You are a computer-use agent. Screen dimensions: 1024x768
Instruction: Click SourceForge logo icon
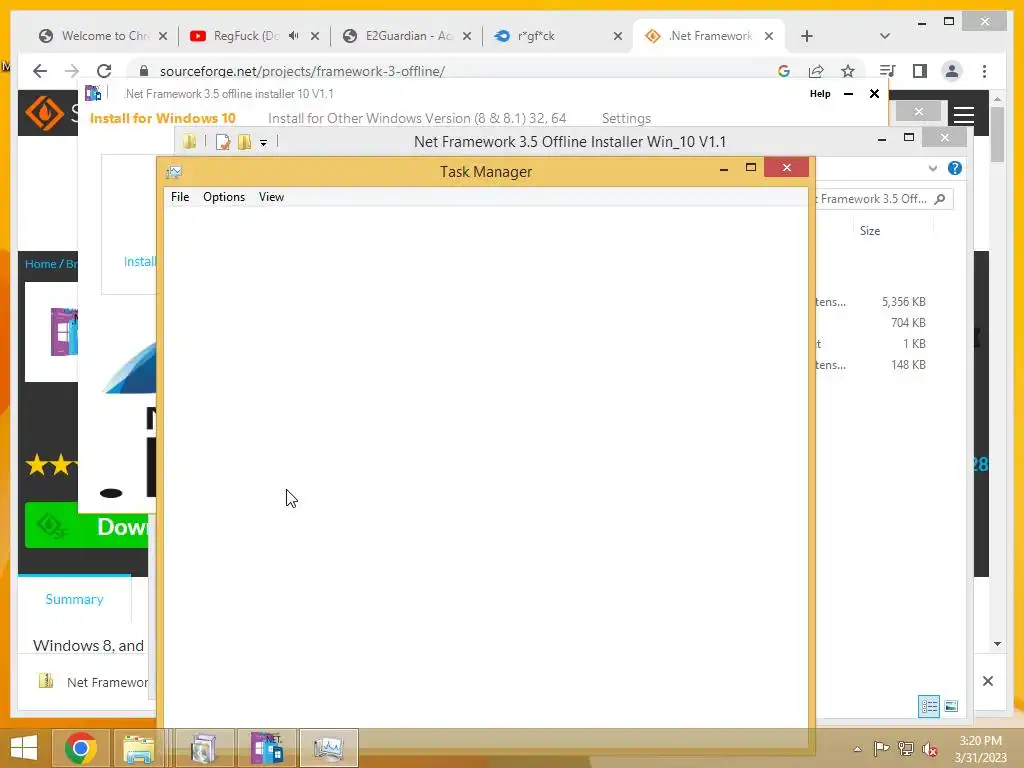[x=43, y=113]
